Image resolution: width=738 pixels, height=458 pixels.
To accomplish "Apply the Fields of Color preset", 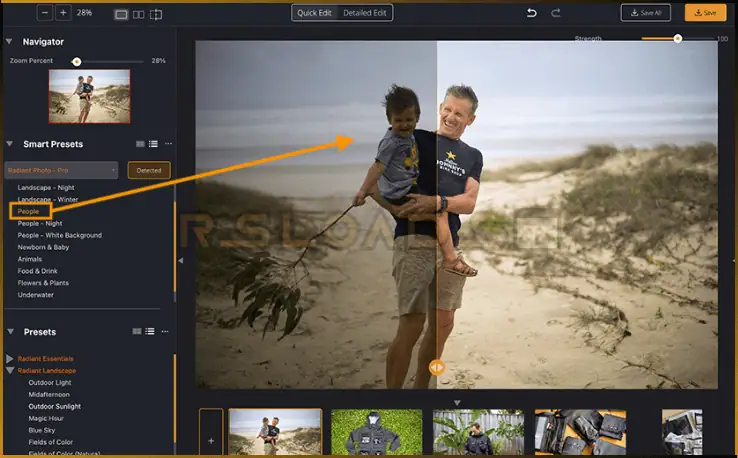I will tap(50, 442).
